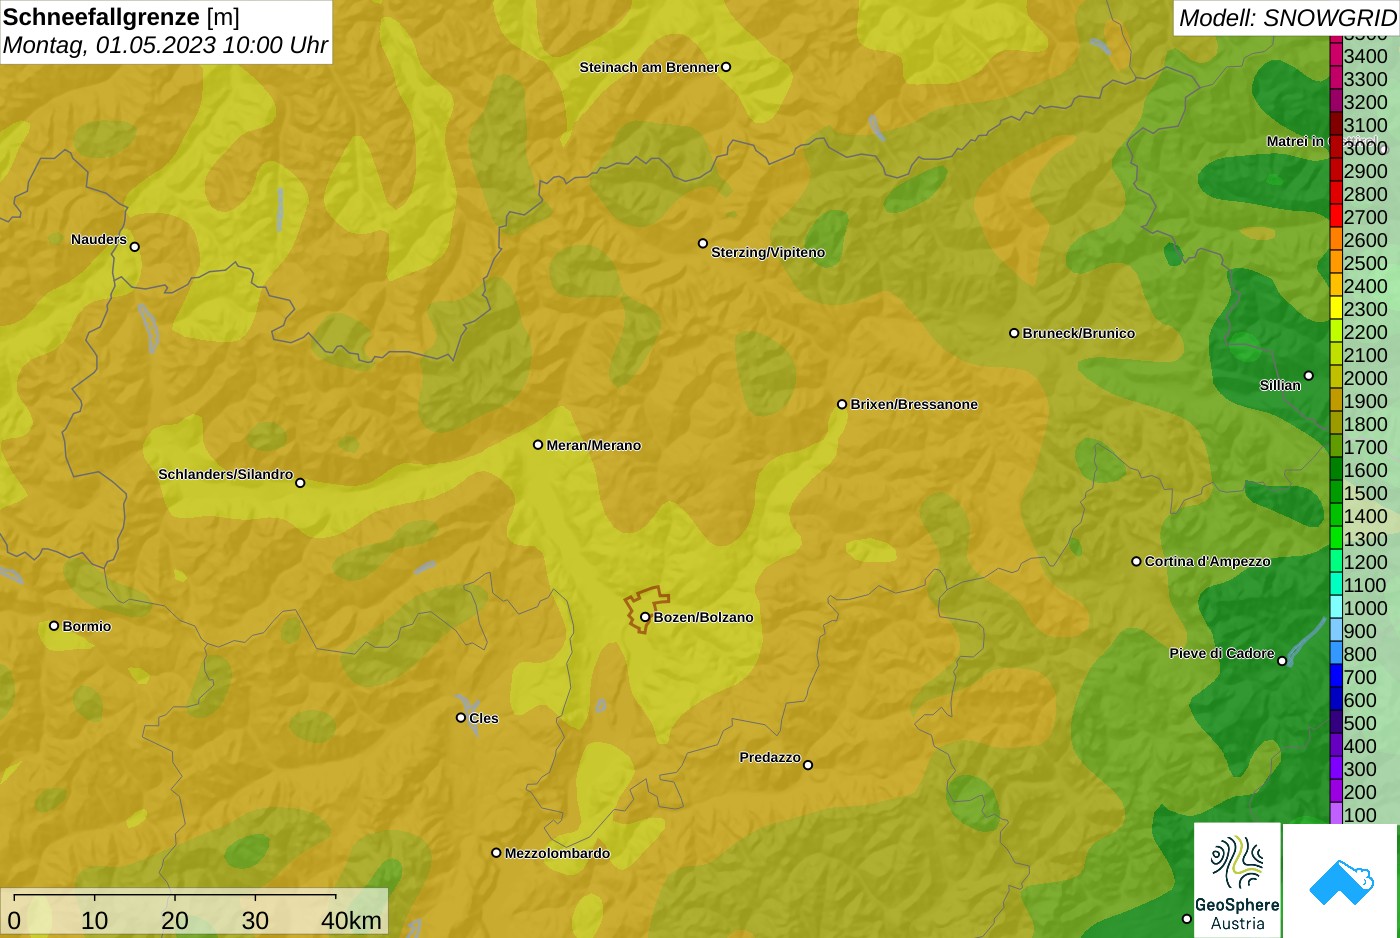1400x938 pixels.
Task: Click the Brixen/Bressanone location dot
Action: point(842,404)
